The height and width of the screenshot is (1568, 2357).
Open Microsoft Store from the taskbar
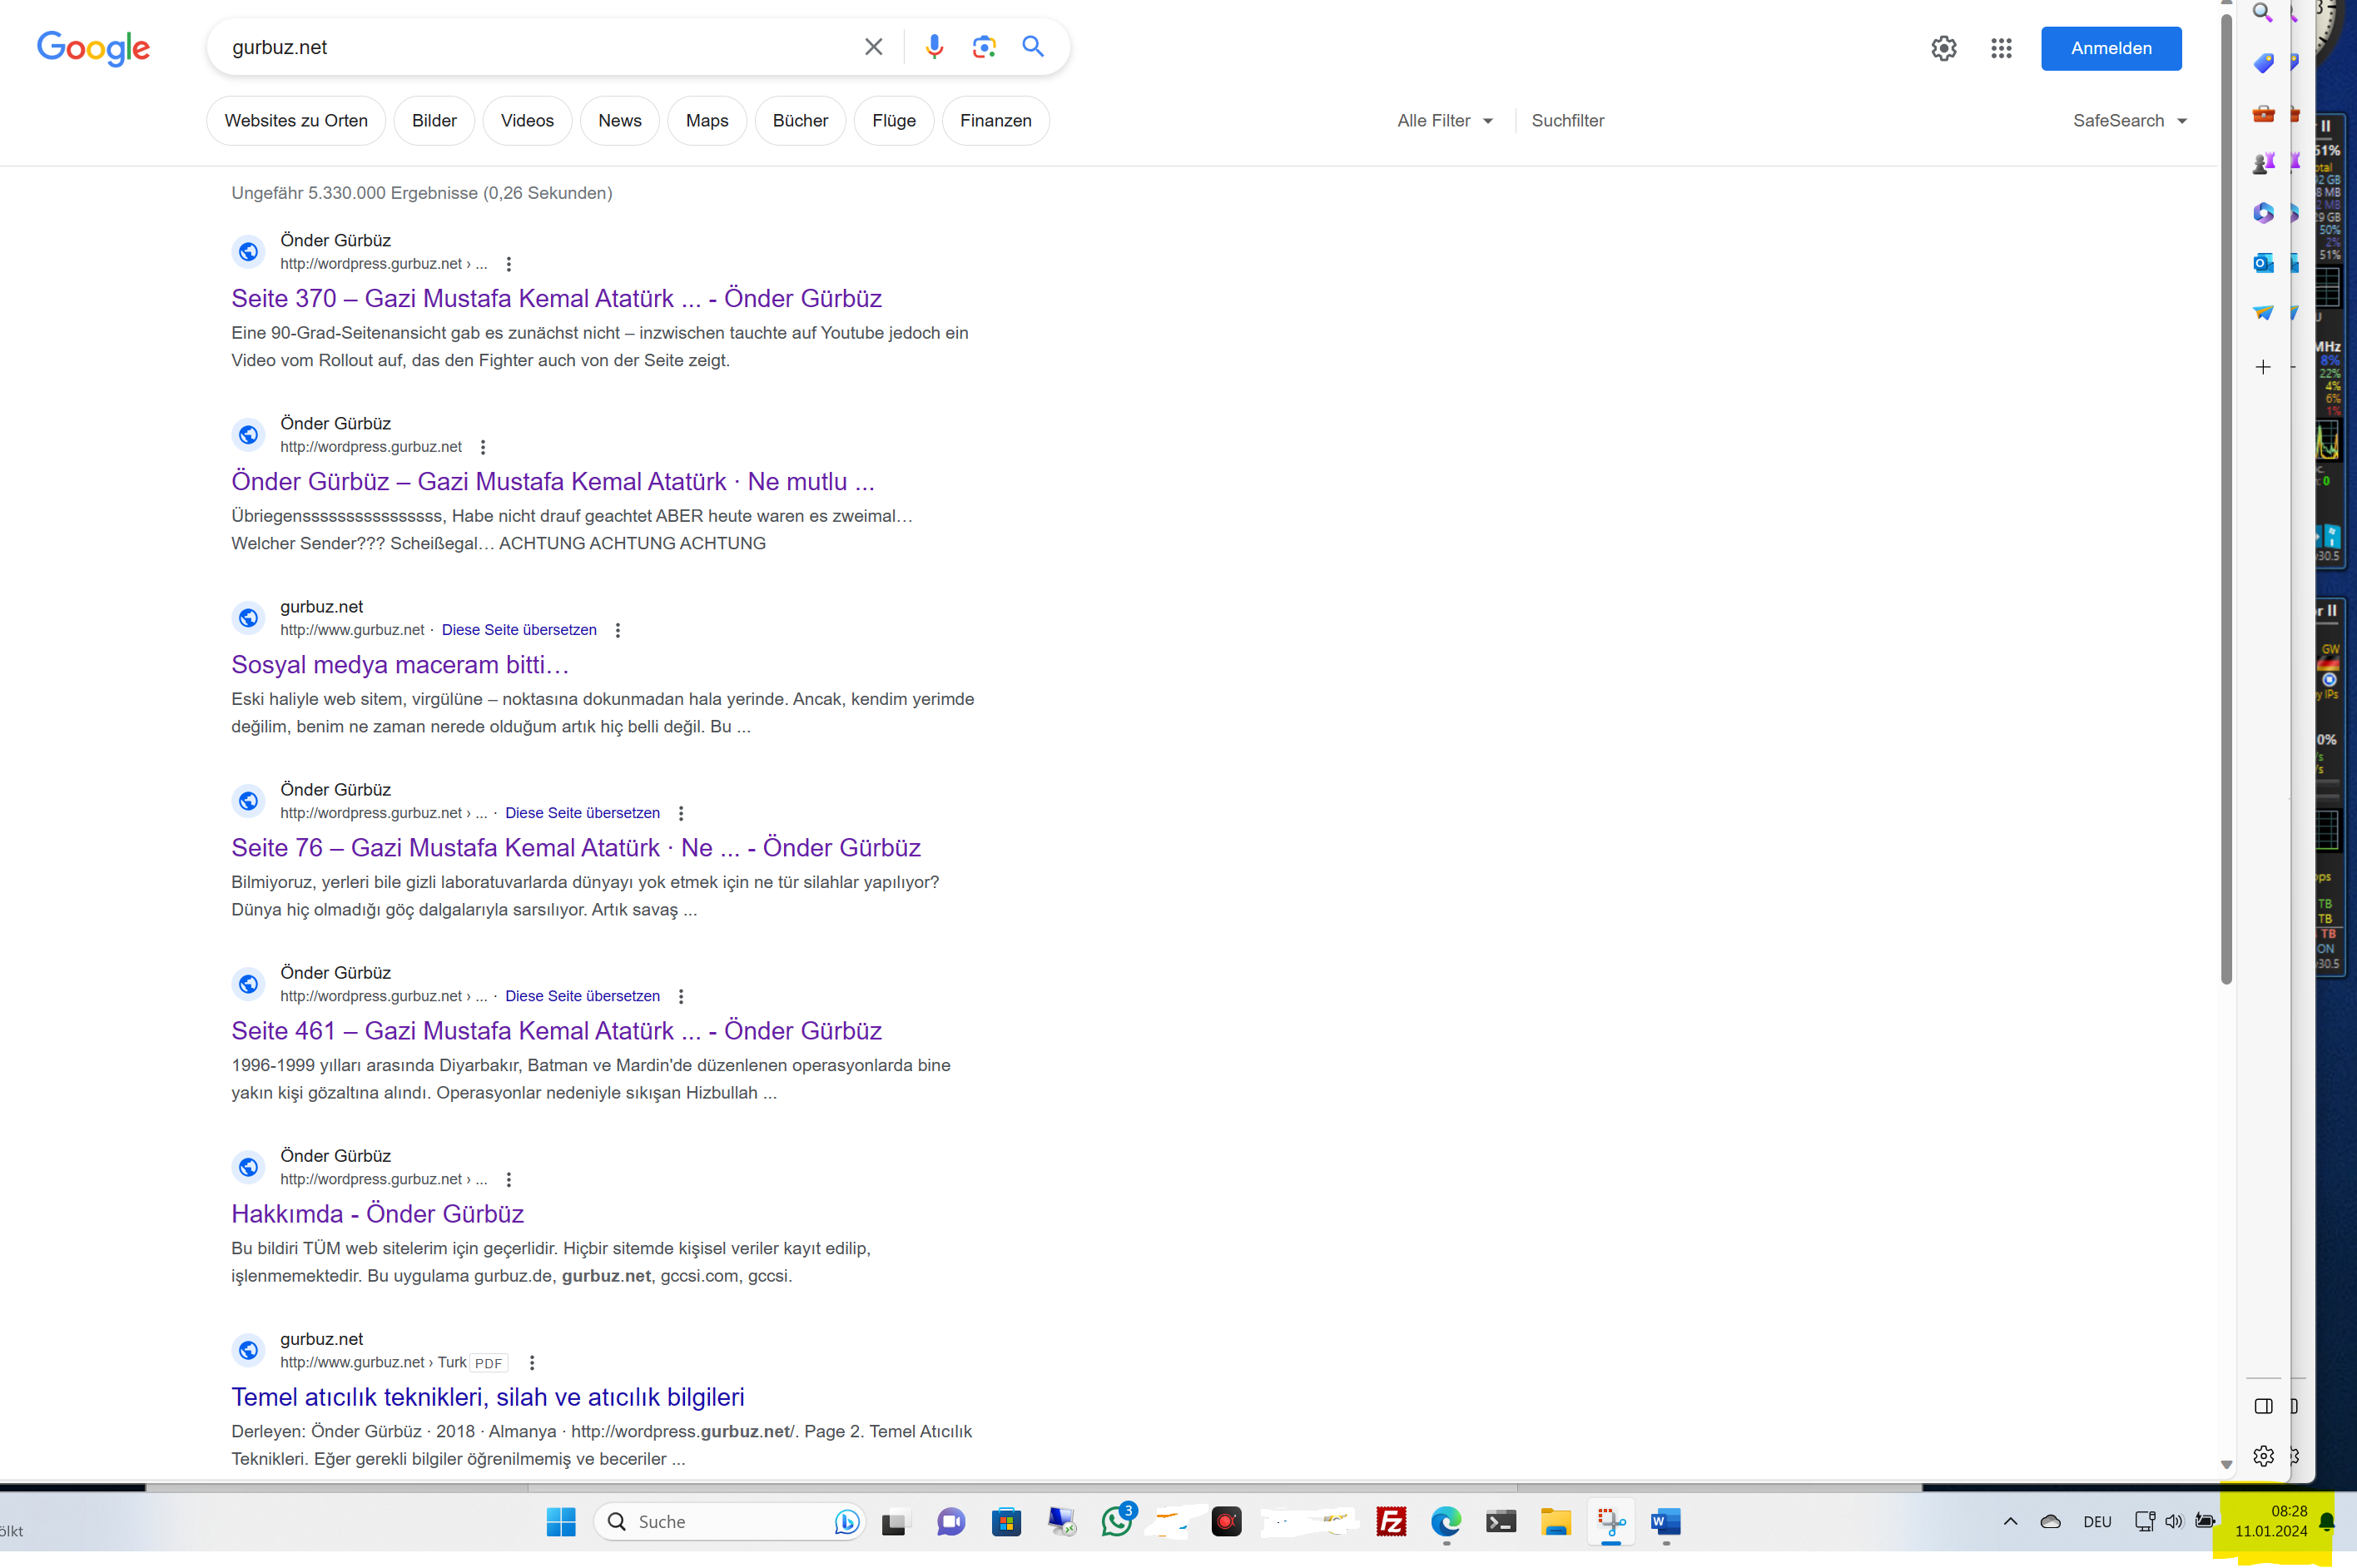pos(1006,1522)
